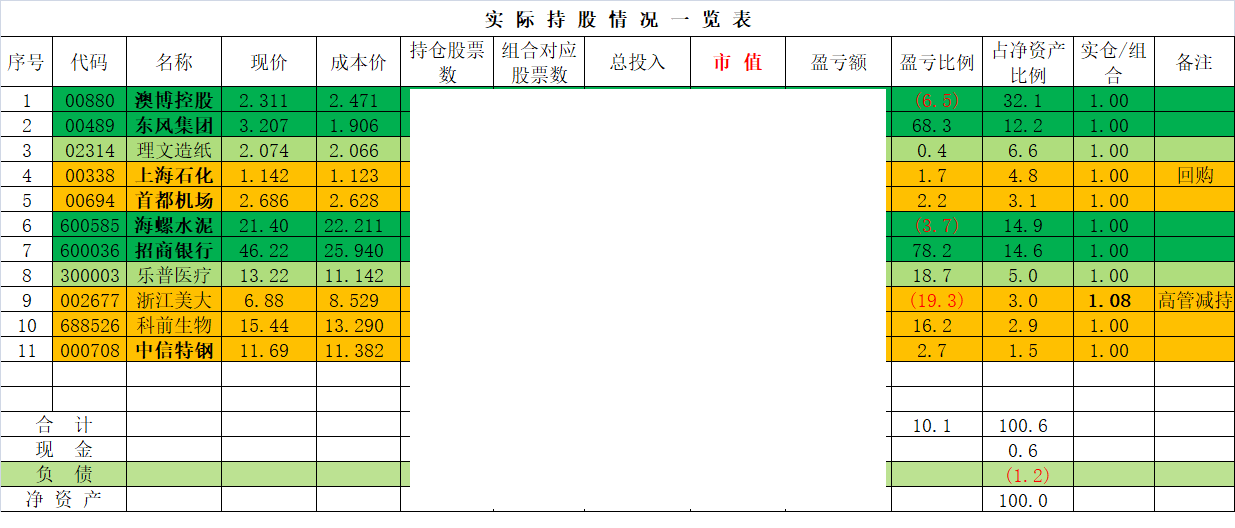Click the profit ratio 18.7

[937, 276]
